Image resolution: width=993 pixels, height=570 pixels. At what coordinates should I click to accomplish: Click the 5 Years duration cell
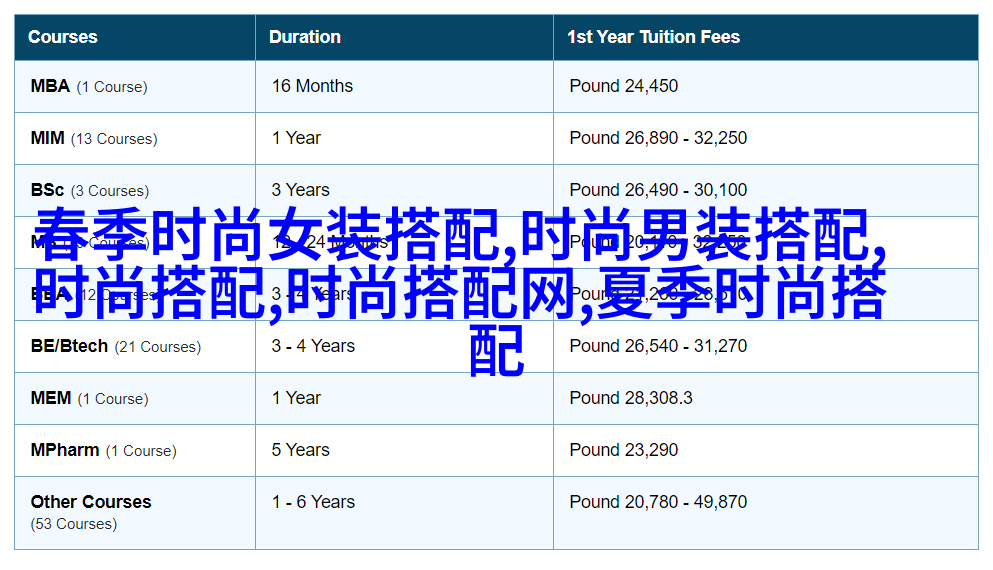(x=300, y=450)
